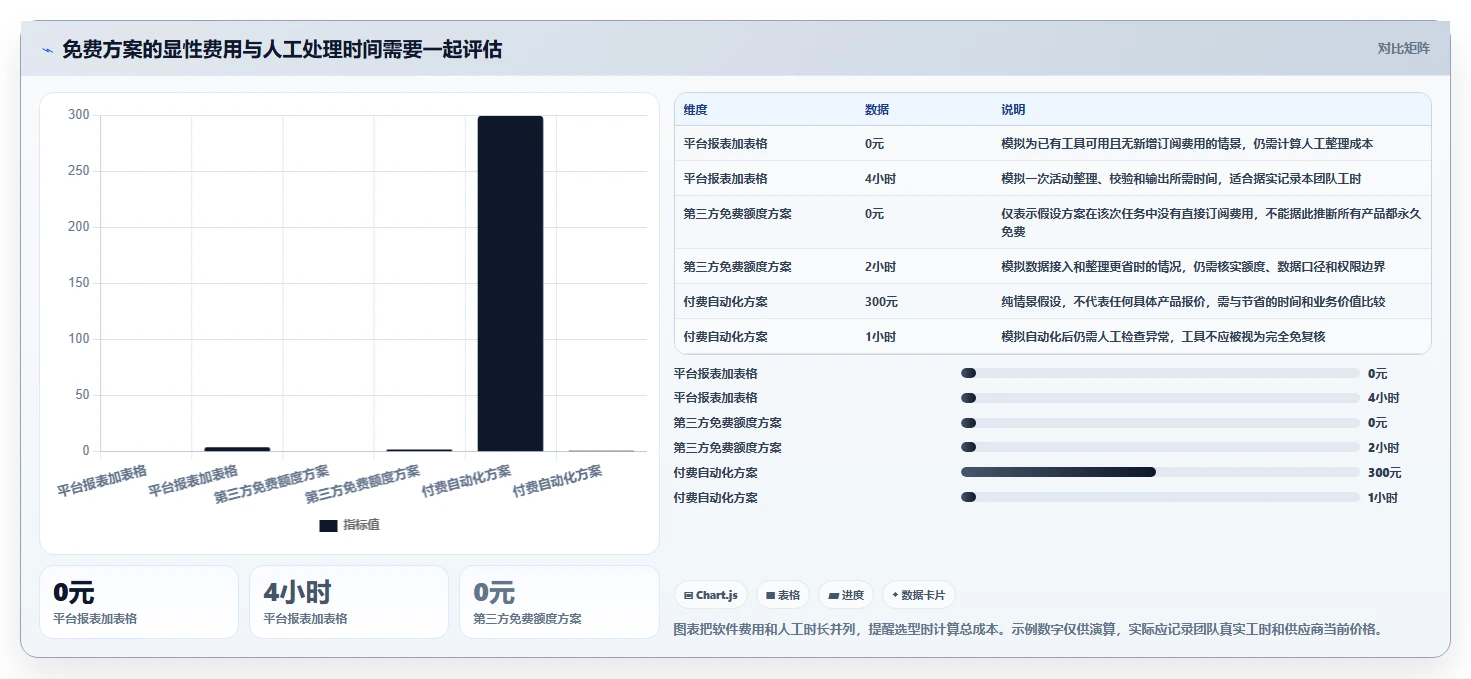The width and height of the screenshot is (1471, 679).
Task: Click the description starting 模拟数据接入和整理更省时
Action: click(1193, 267)
